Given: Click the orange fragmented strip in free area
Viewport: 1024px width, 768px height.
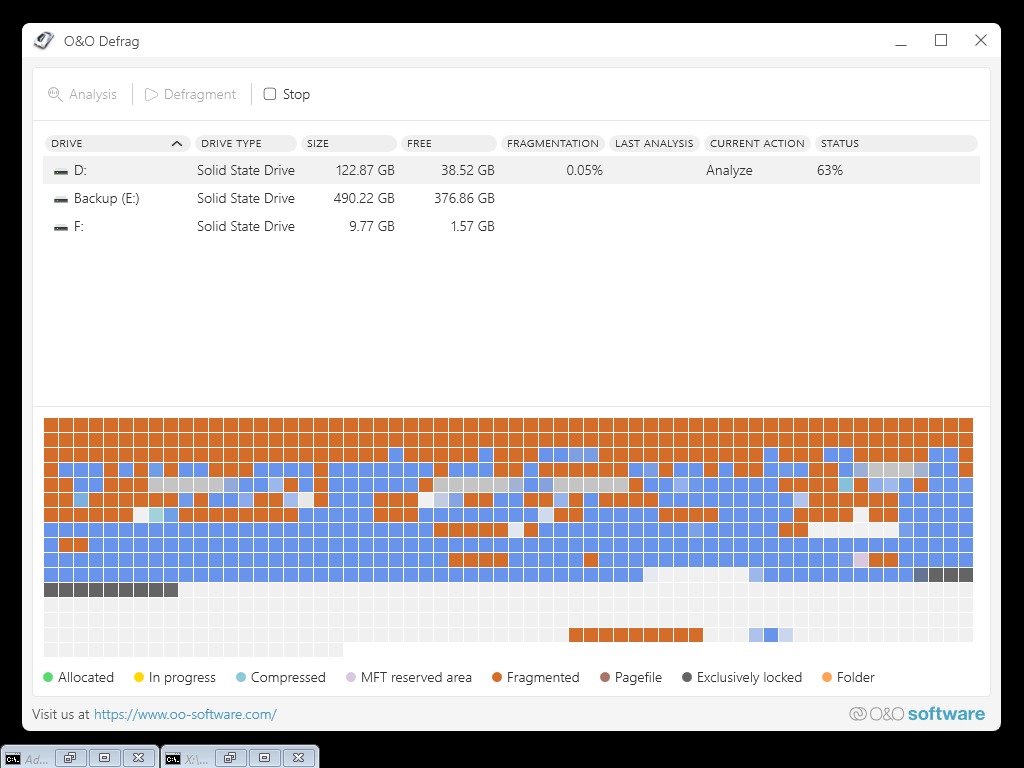Looking at the screenshot, I should click(x=636, y=635).
